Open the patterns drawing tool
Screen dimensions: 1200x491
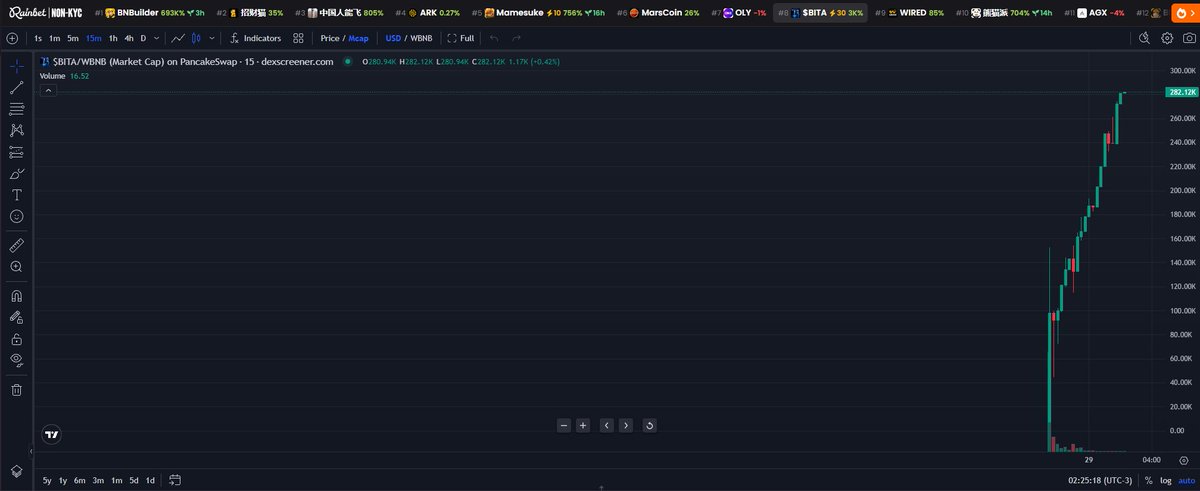[16, 130]
